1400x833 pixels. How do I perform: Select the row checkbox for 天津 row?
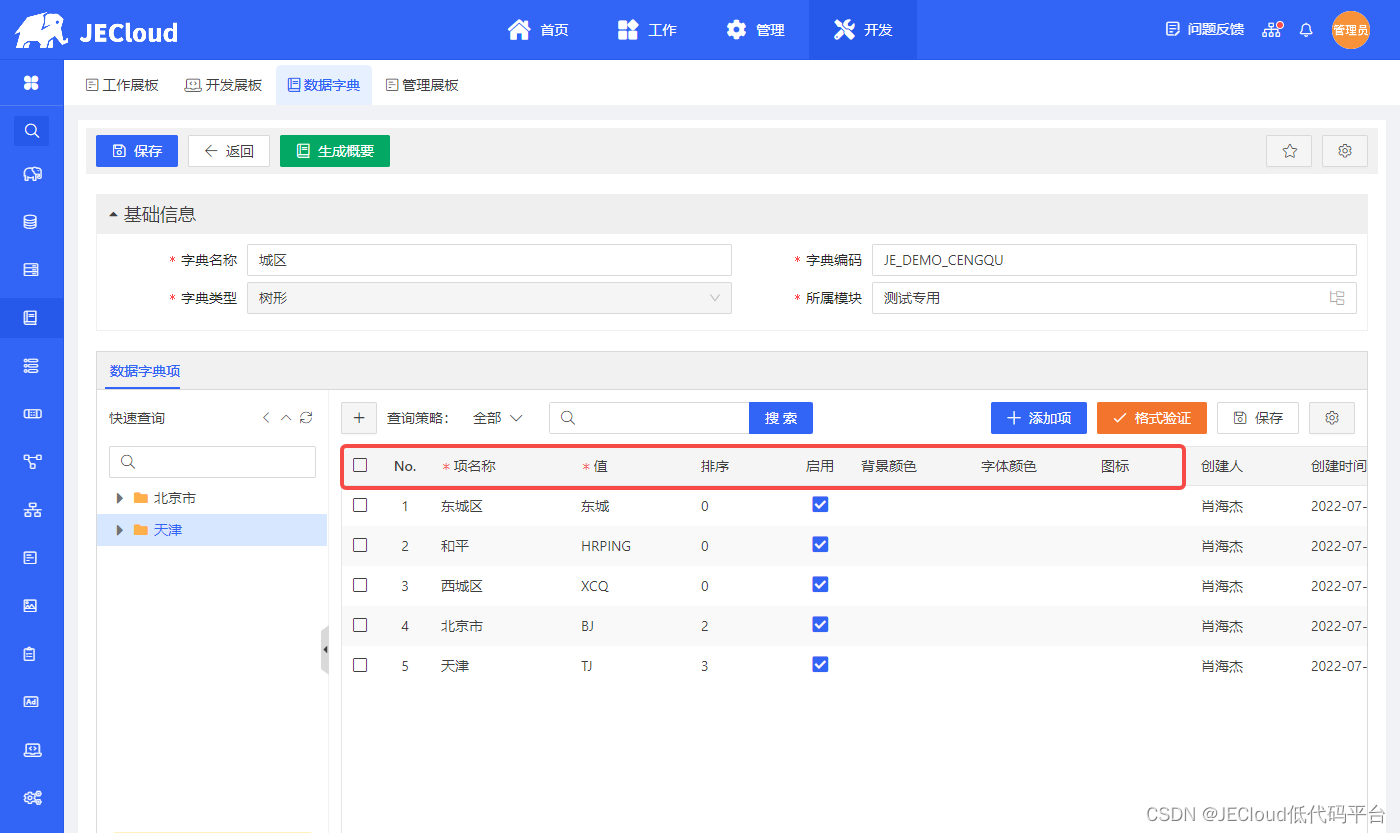pyautogui.click(x=360, y=665)
